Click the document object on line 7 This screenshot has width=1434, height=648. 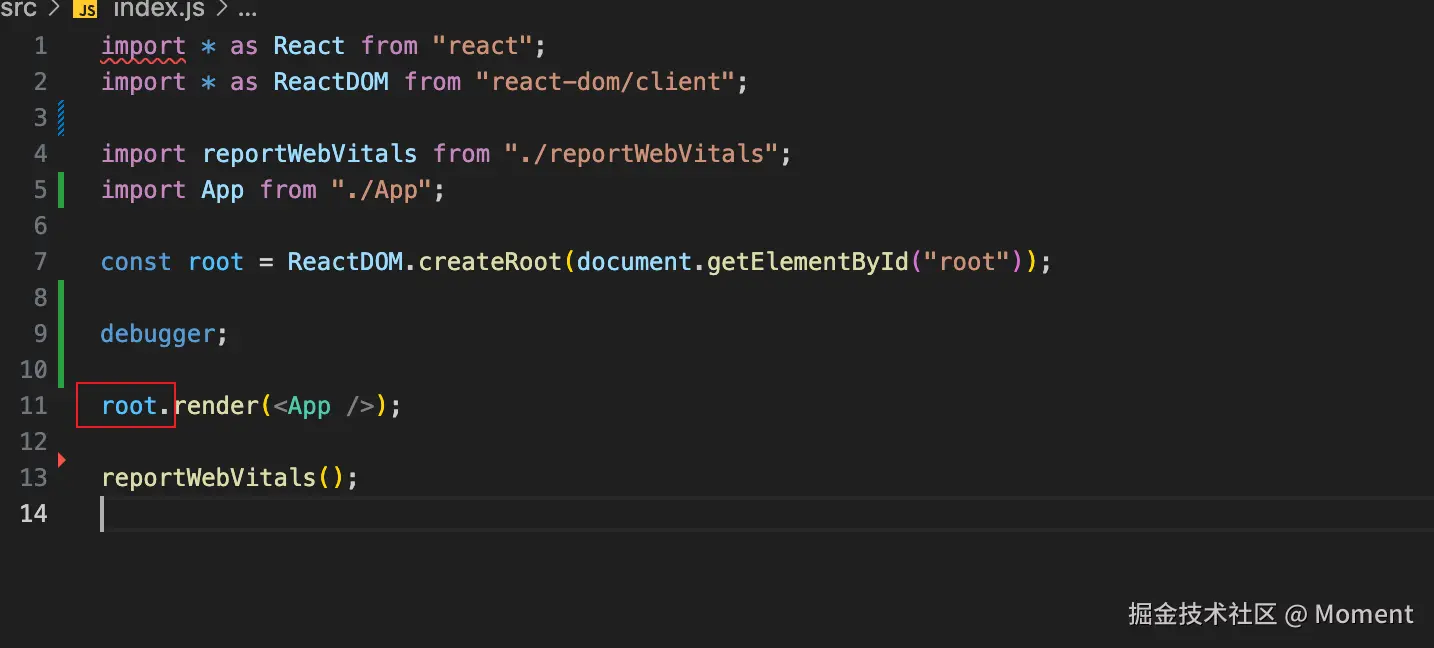click(x=635, y=262)
